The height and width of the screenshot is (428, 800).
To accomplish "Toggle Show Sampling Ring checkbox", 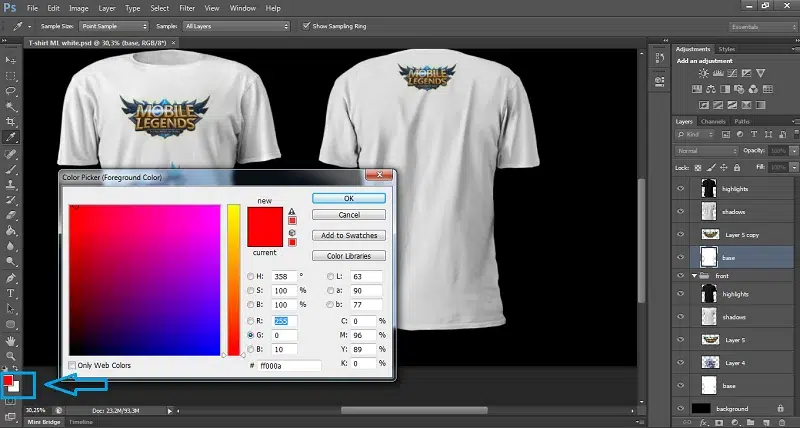I will point(306,26).
